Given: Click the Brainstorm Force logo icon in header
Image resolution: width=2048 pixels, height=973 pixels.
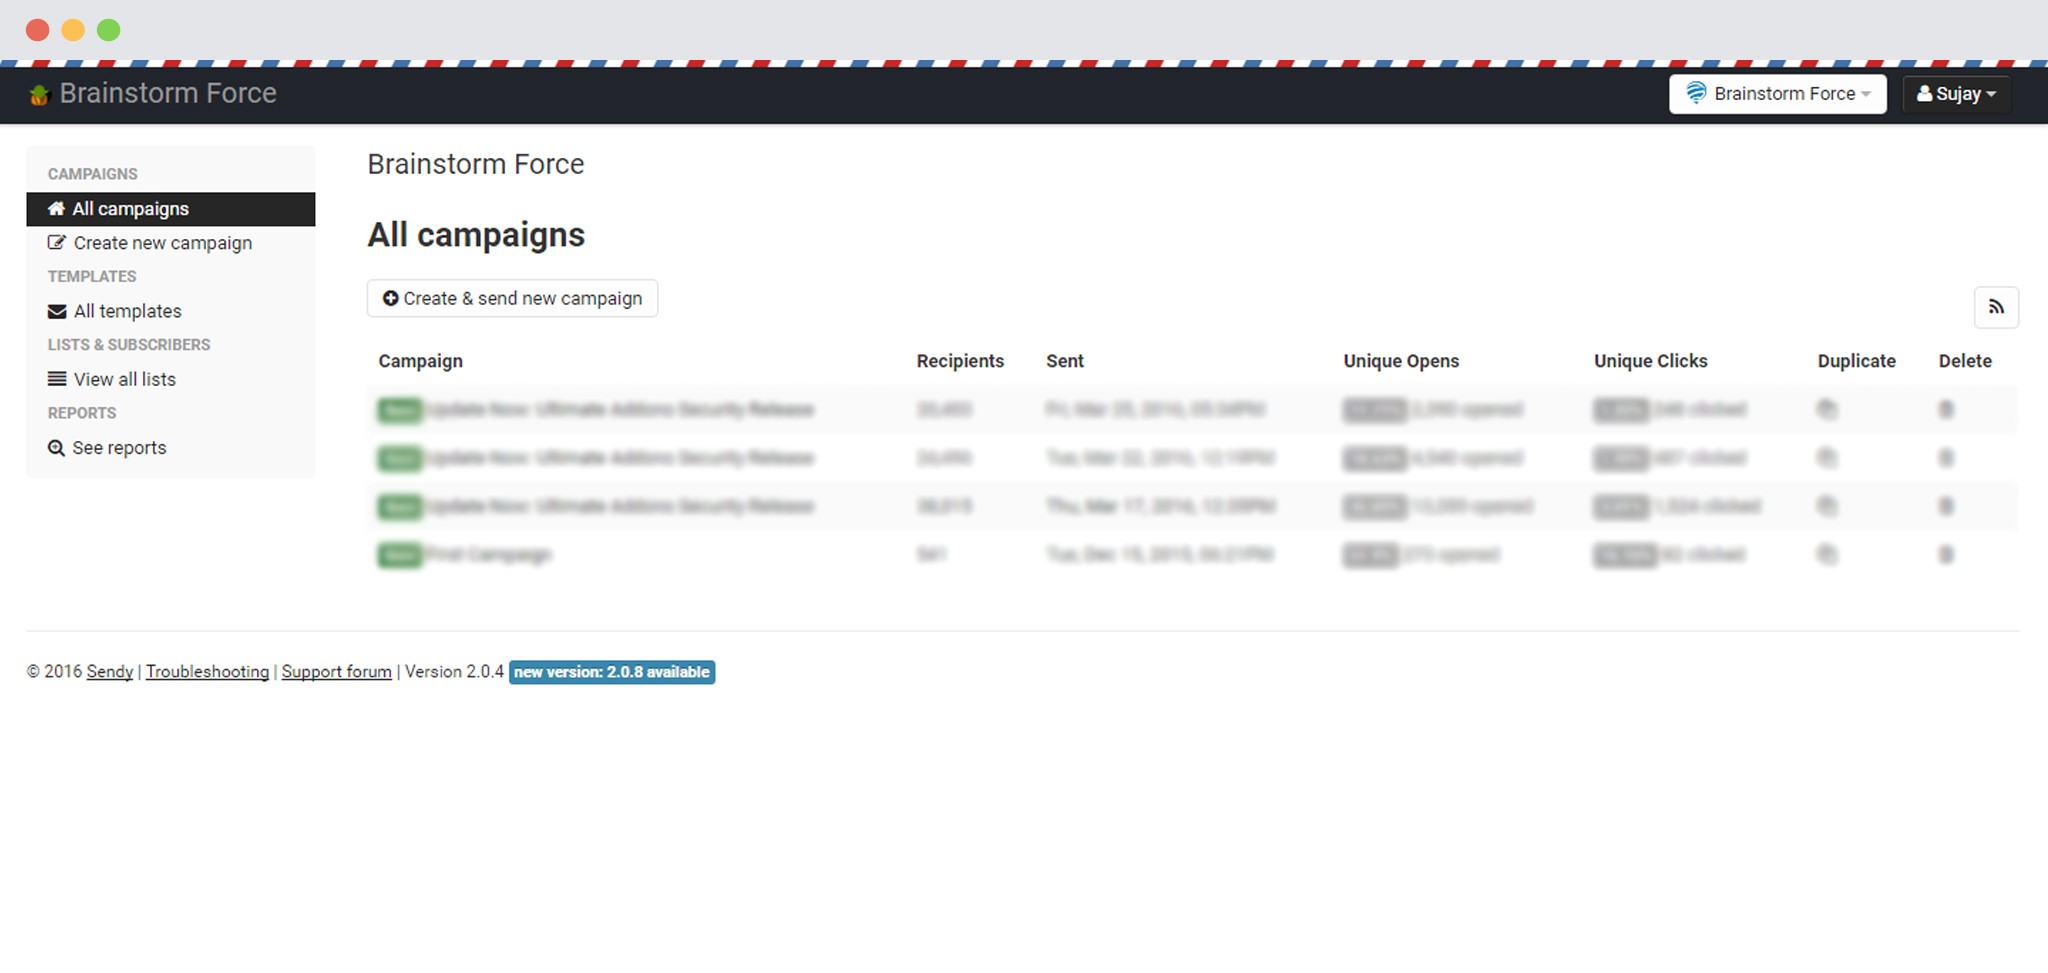Looking at the screenshot, I should tap(39, 95).
